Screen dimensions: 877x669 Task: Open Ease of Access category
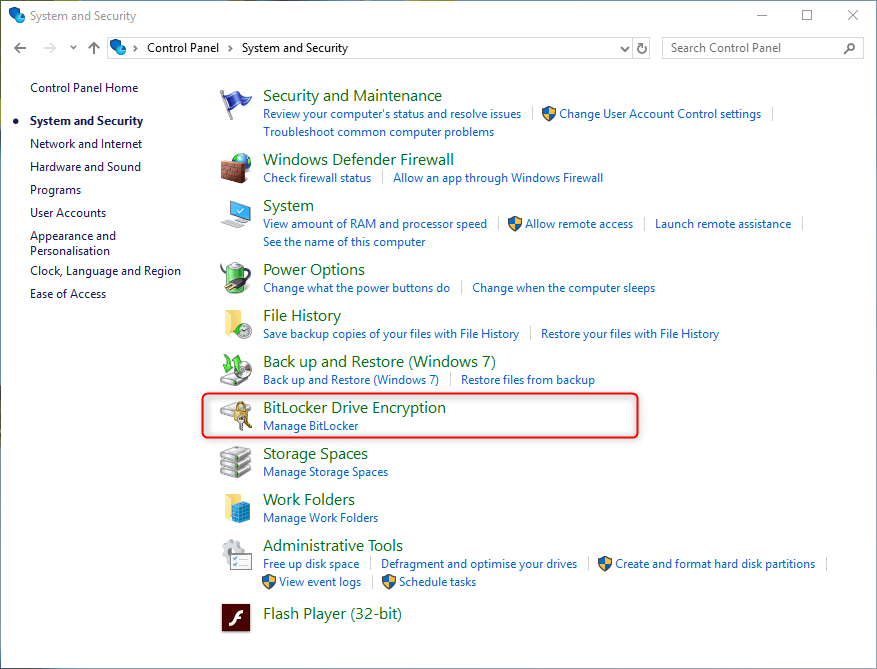tap(68, 294)
